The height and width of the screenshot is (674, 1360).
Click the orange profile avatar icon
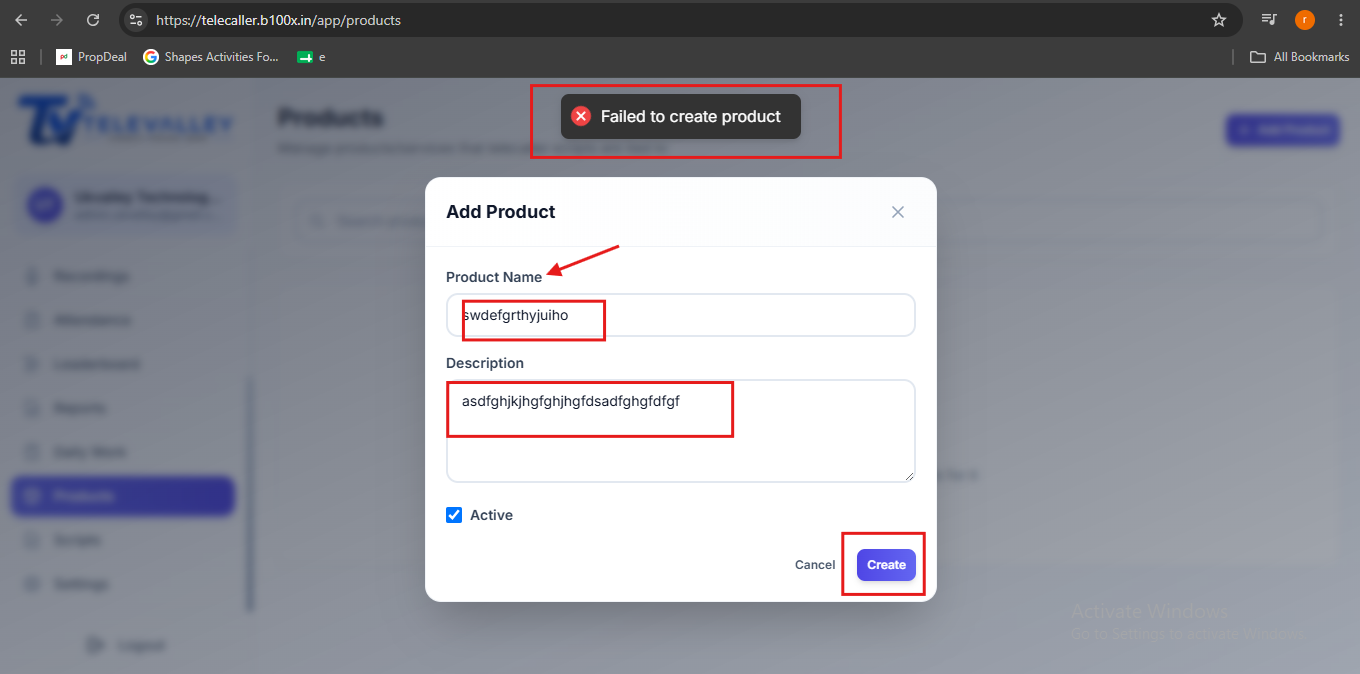pos(1304,20)
